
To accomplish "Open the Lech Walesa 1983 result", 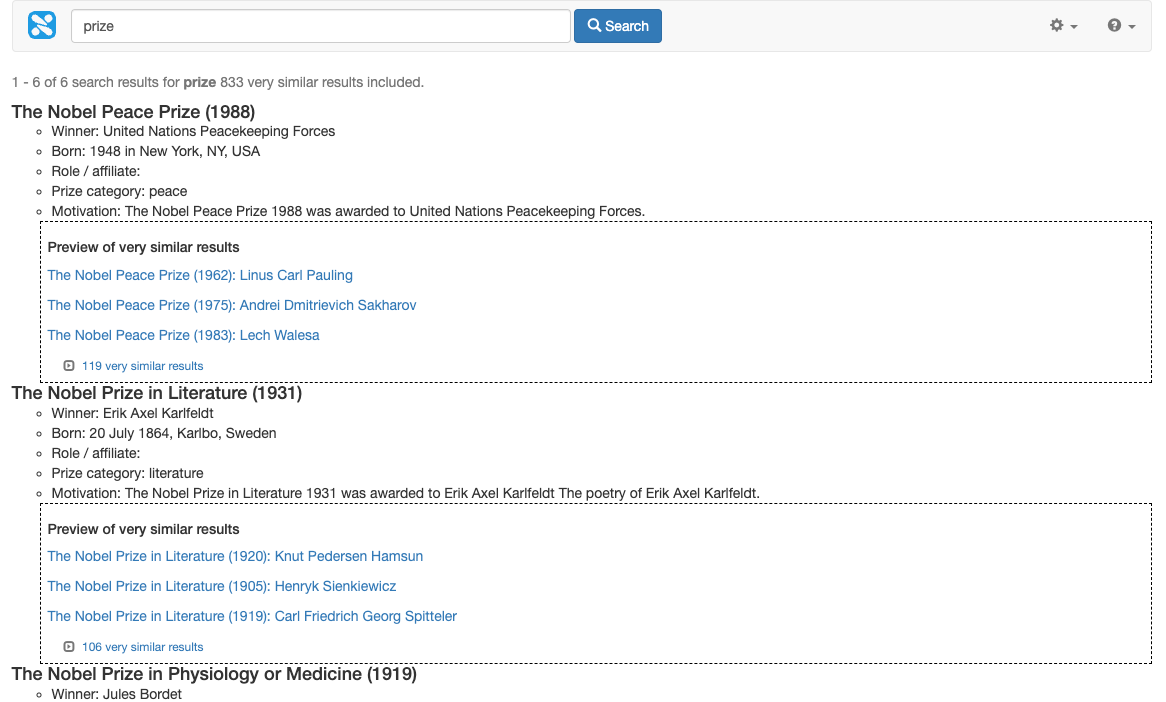I will [x=183, y=335].
